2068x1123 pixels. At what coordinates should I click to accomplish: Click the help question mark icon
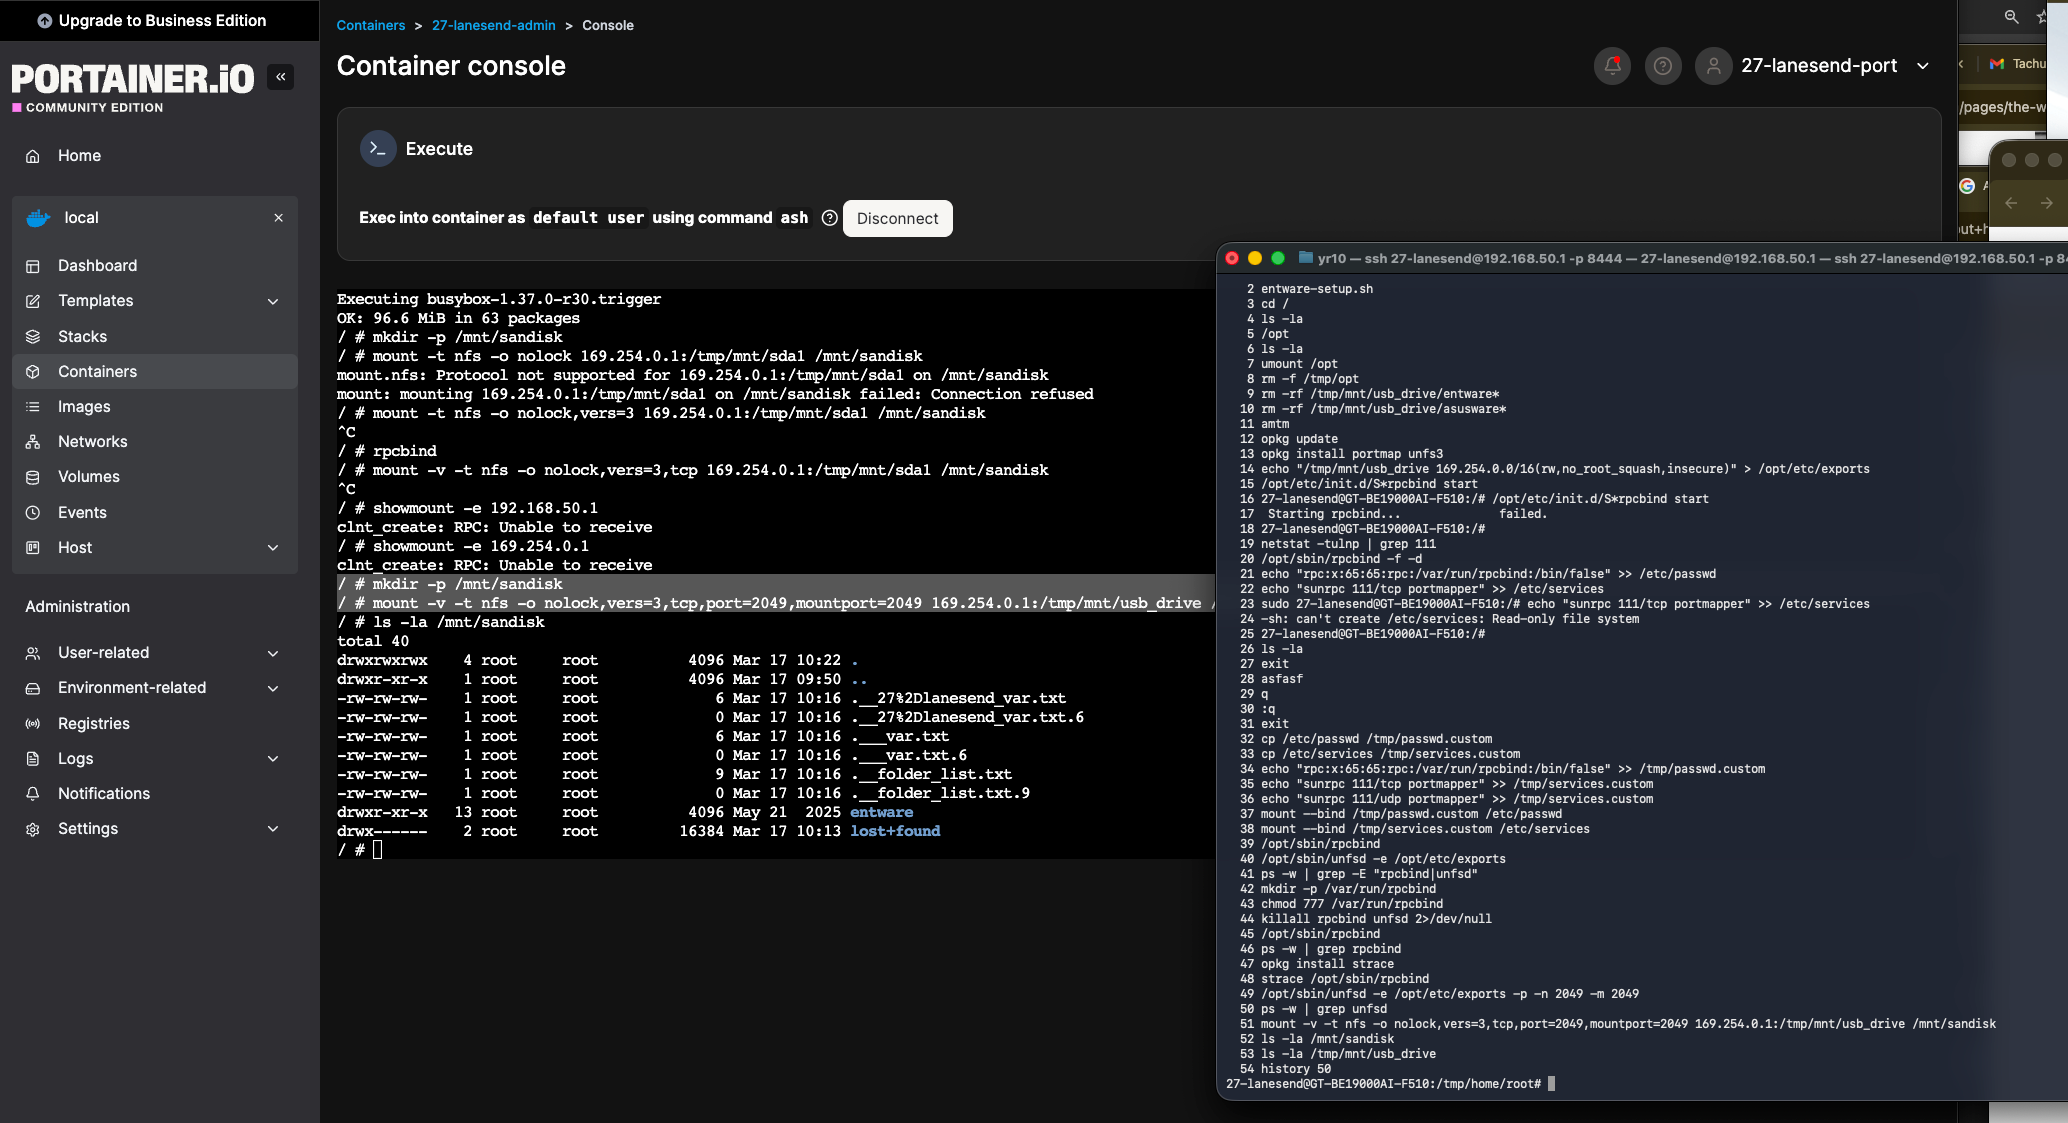pos(1662,66)
